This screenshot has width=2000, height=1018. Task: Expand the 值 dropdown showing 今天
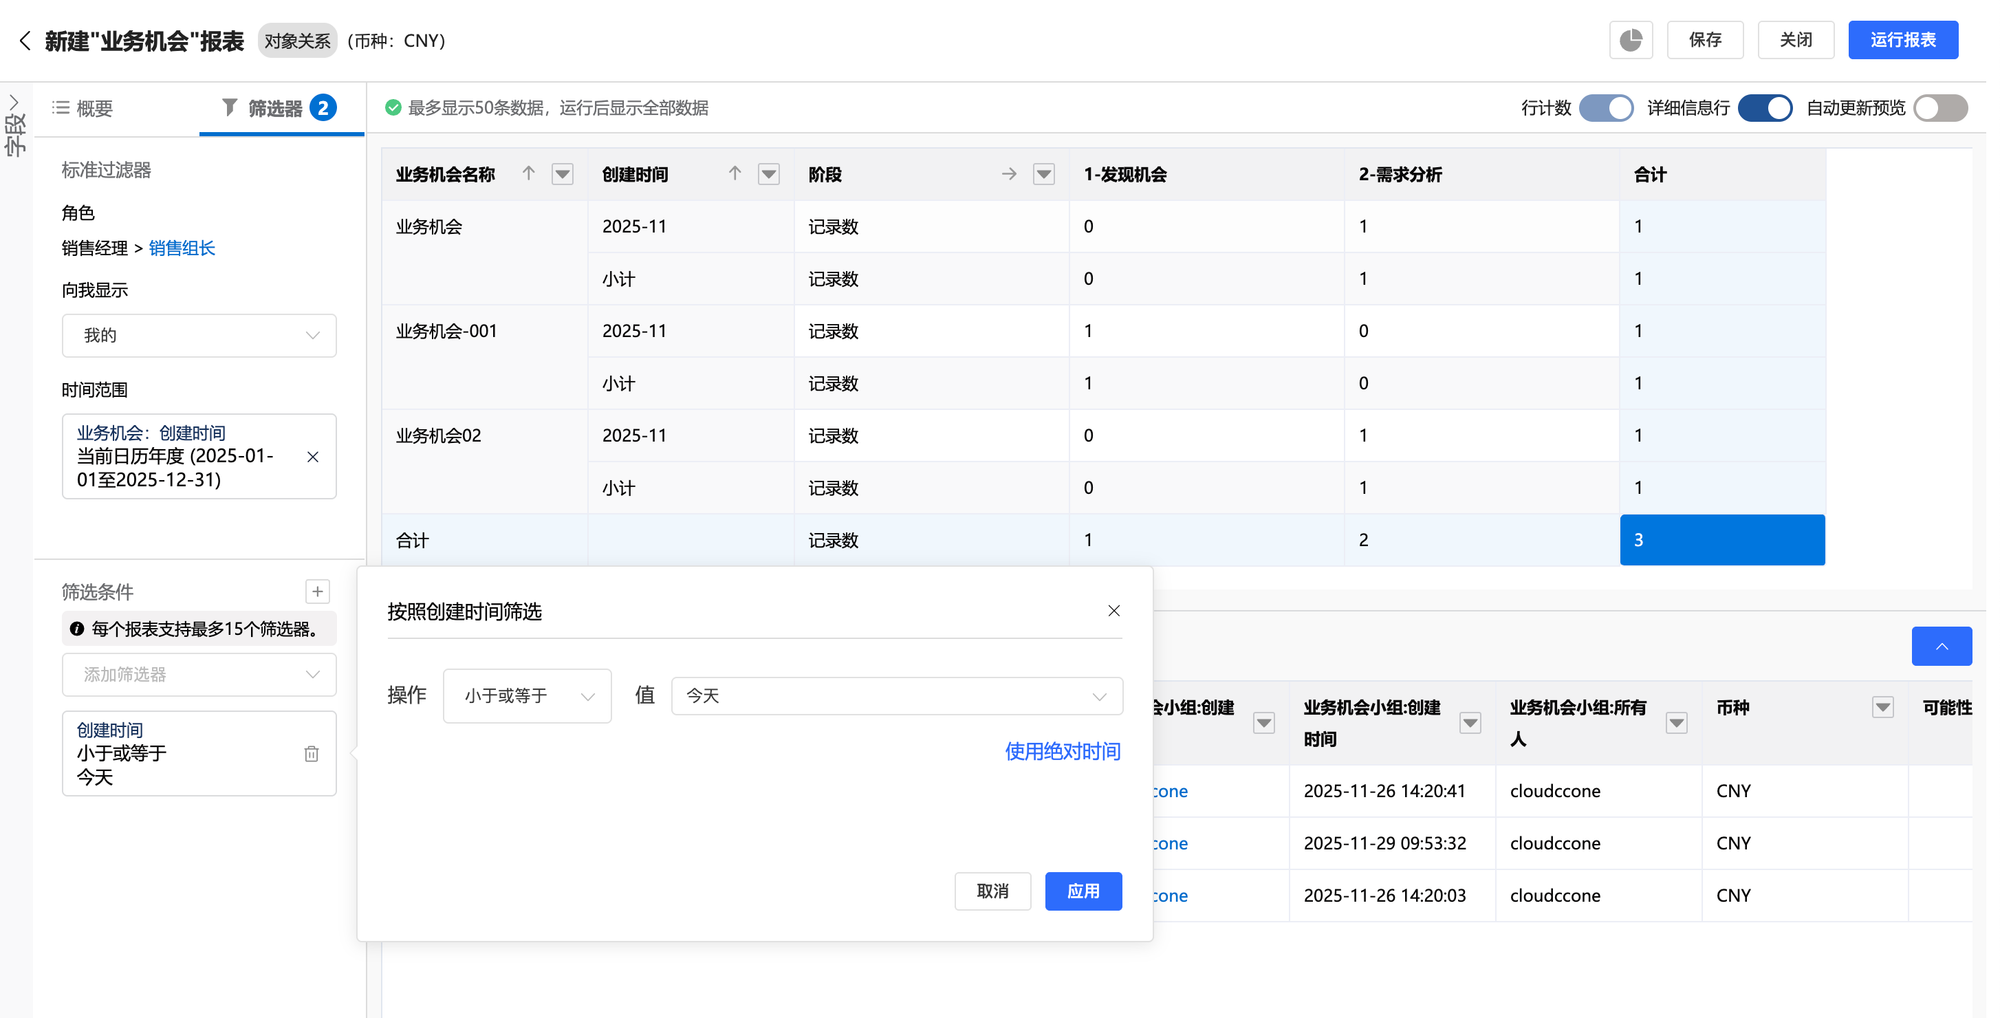[x=896, y=696]
